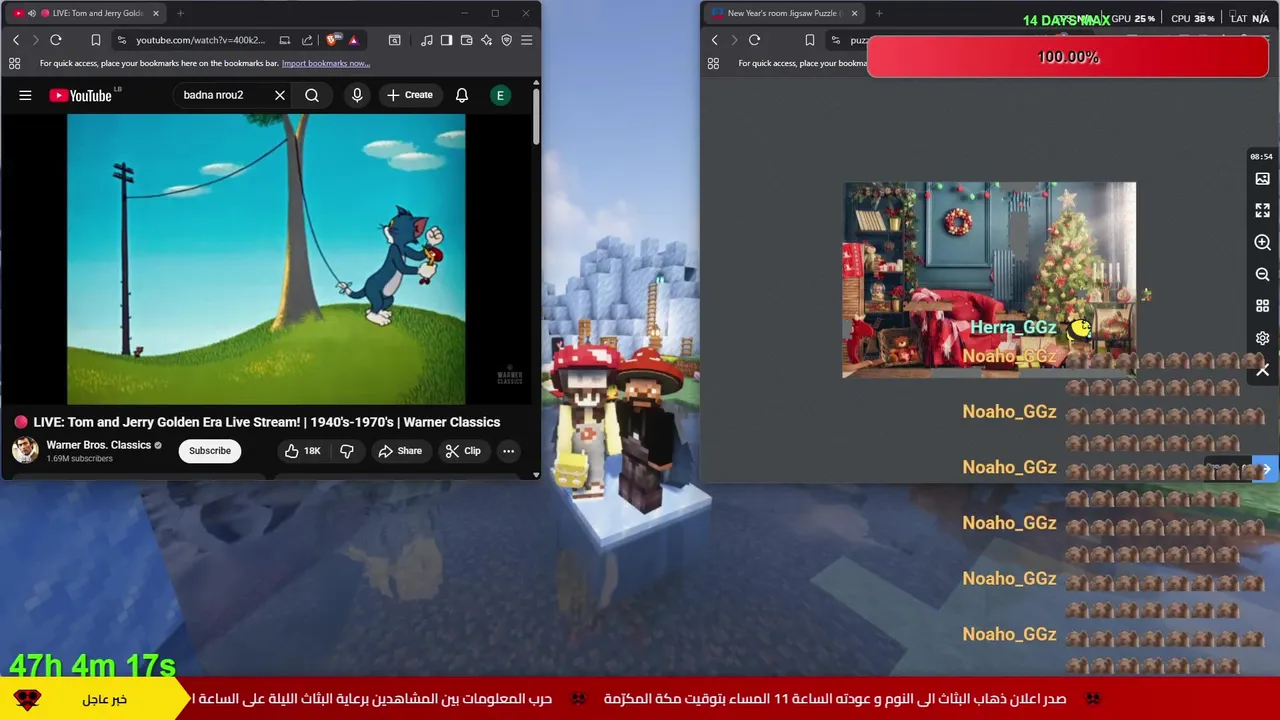Image resolution: width=1280 pixels, height=720 pixels.
Task: Open the more actions three-dot menu
Action: point(508,451)
